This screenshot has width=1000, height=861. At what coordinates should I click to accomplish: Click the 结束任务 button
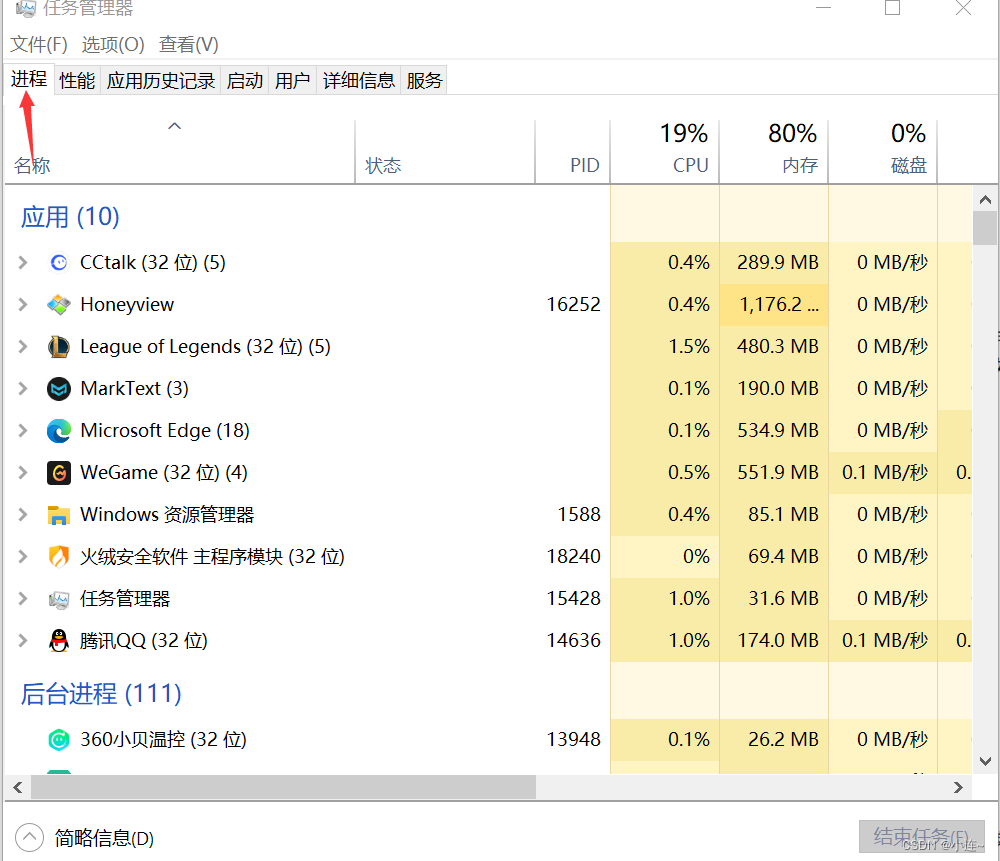(x=922, y=836)
